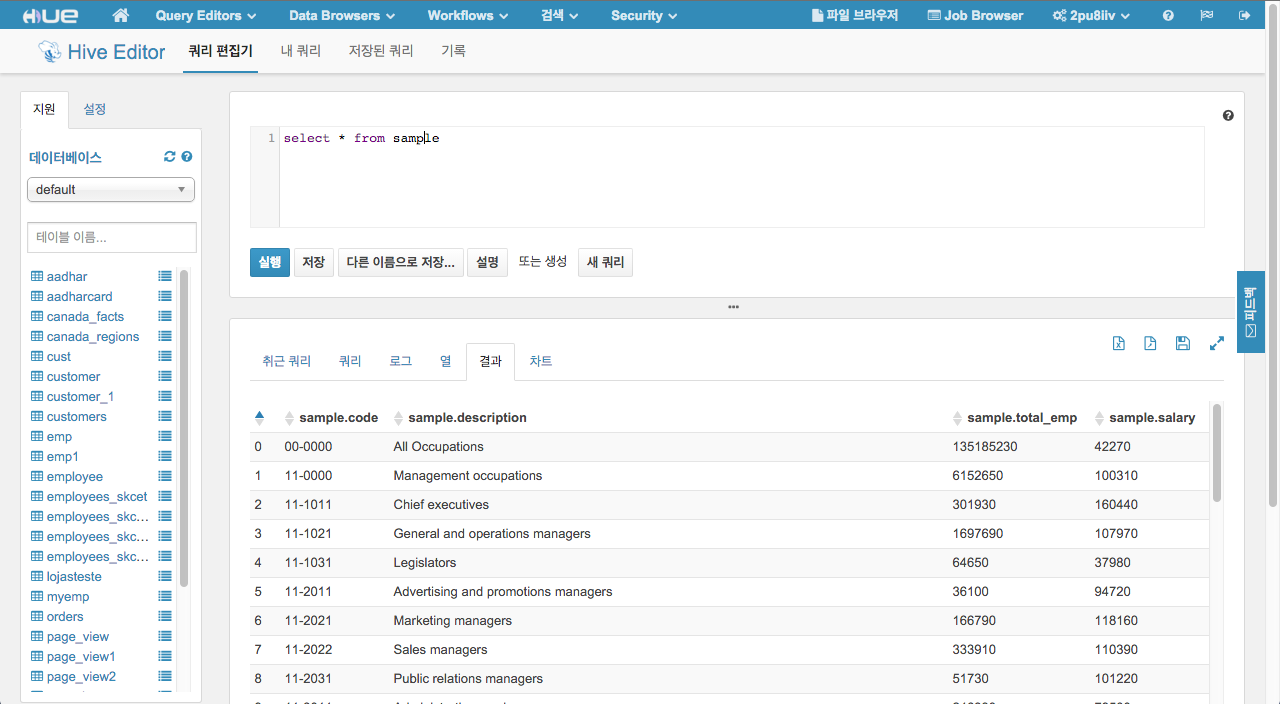Viewport: 1280px width, 704px height.
Task: Preview data icon for lojasteste table
Action: pos(165,576)
